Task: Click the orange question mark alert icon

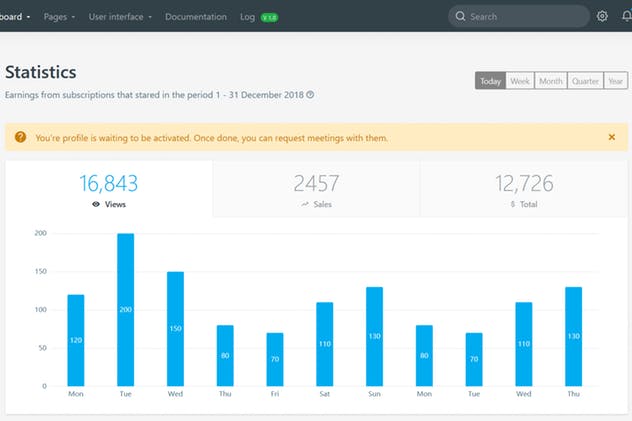Action: pyautogui.click(x=20, y=137)
